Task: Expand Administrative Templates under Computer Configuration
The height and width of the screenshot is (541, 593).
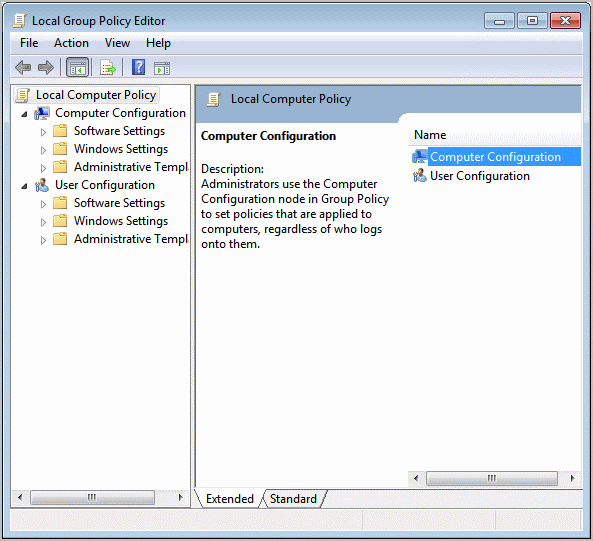Action: point(43,168)
